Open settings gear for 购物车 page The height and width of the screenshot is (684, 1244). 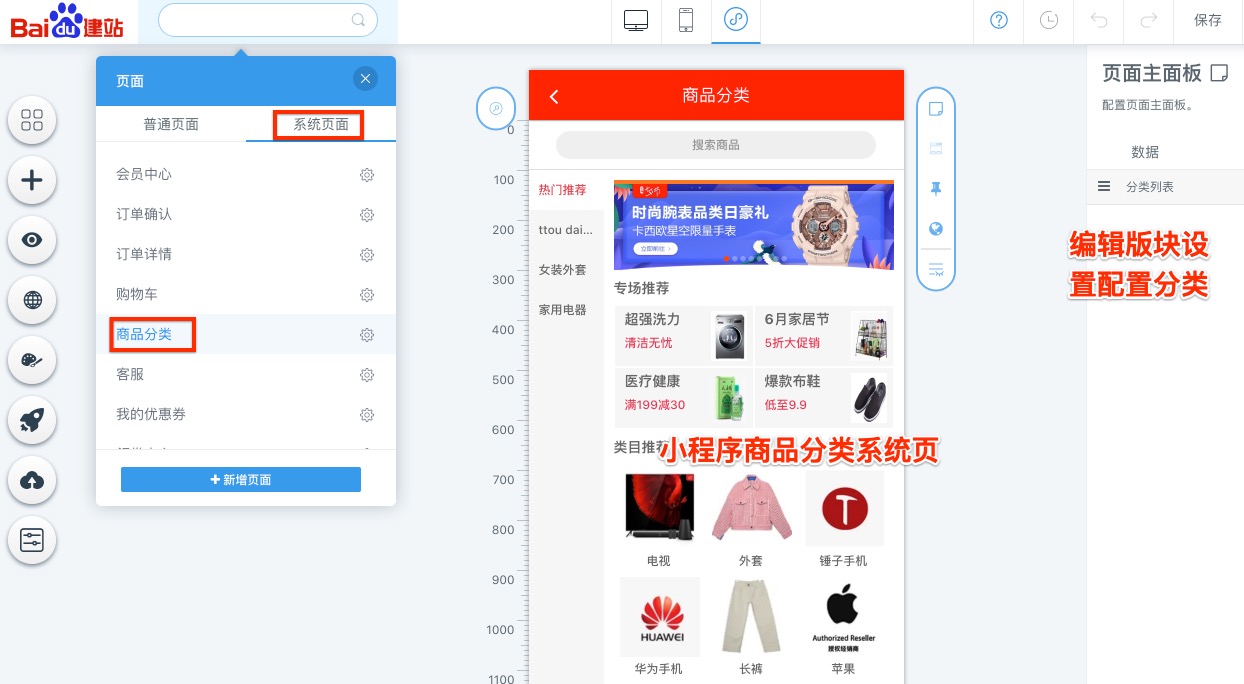(x=367, y=295)
